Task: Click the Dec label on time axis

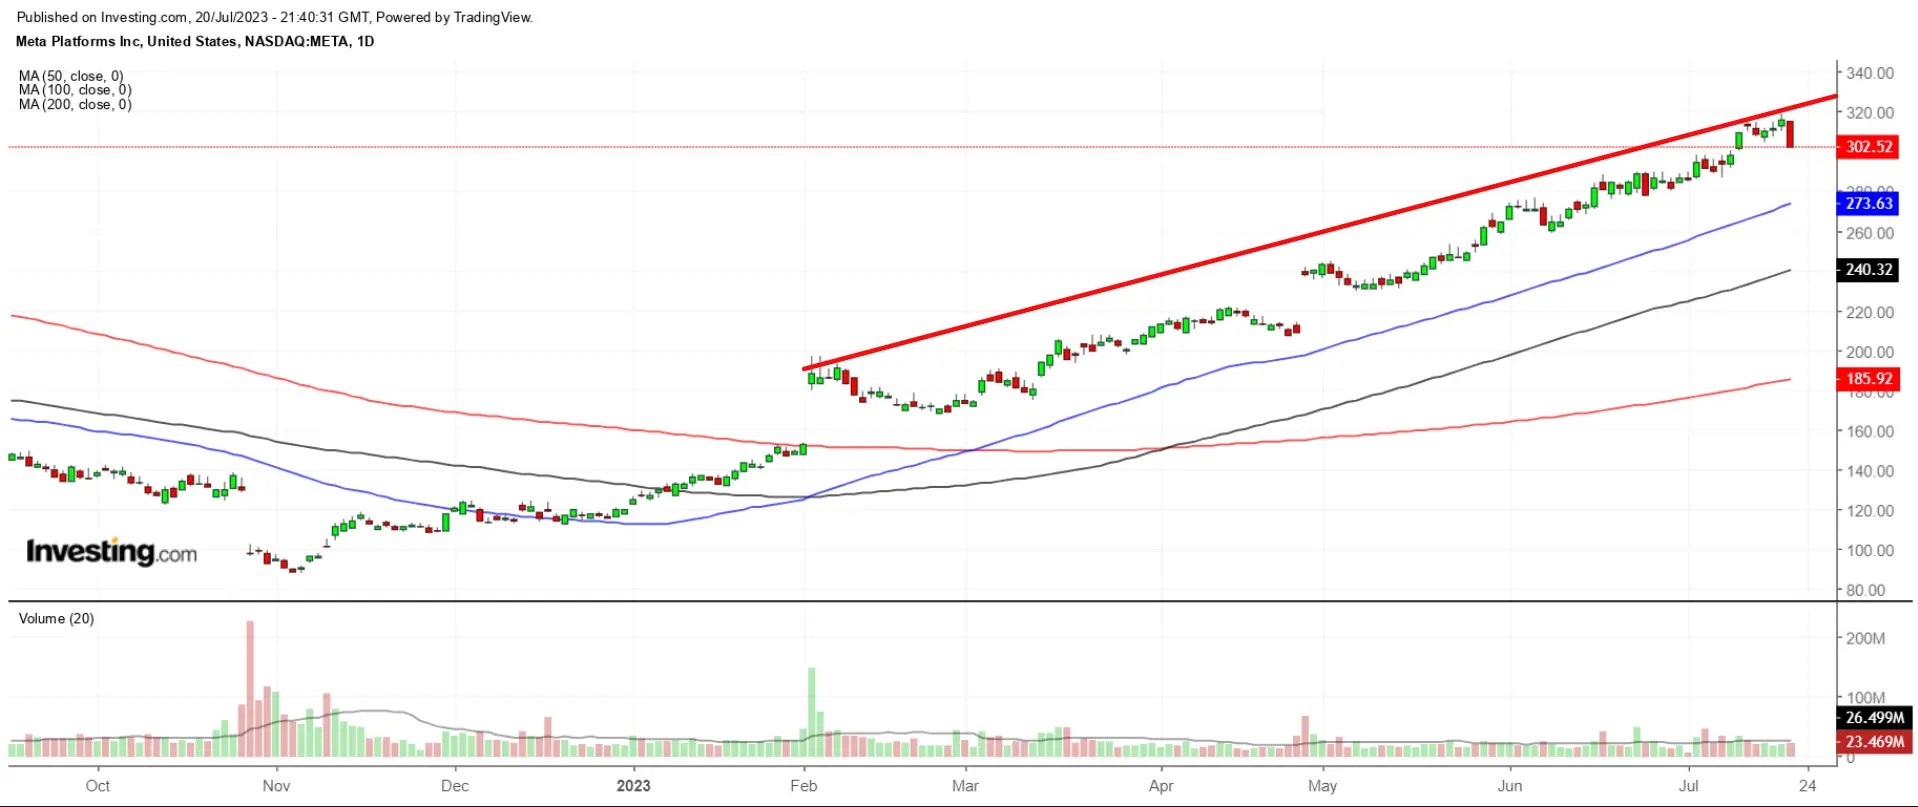Action: (455, 786)
